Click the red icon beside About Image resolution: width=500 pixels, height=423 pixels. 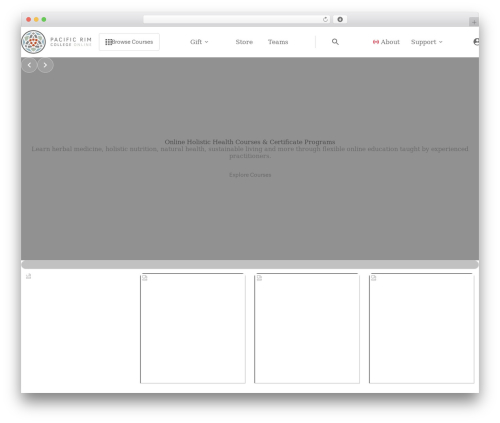point(376,42)
